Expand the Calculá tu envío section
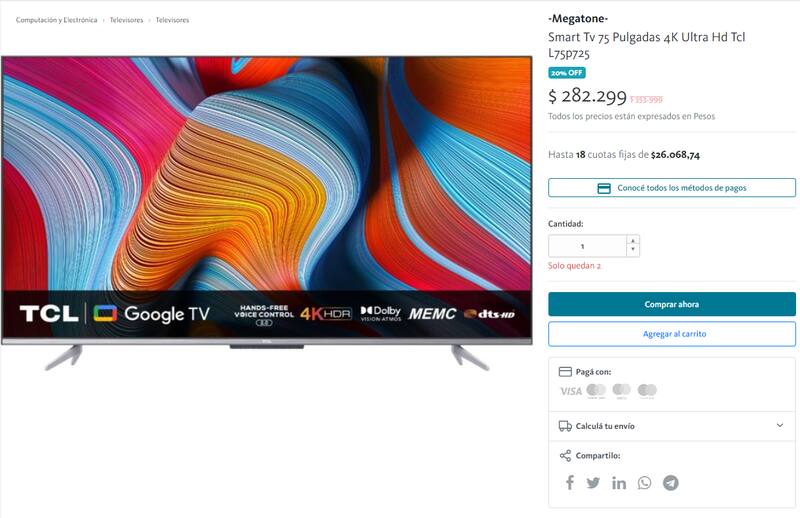Screen dimensions: 800x518 pyautogui.click(x=672, y=426)
